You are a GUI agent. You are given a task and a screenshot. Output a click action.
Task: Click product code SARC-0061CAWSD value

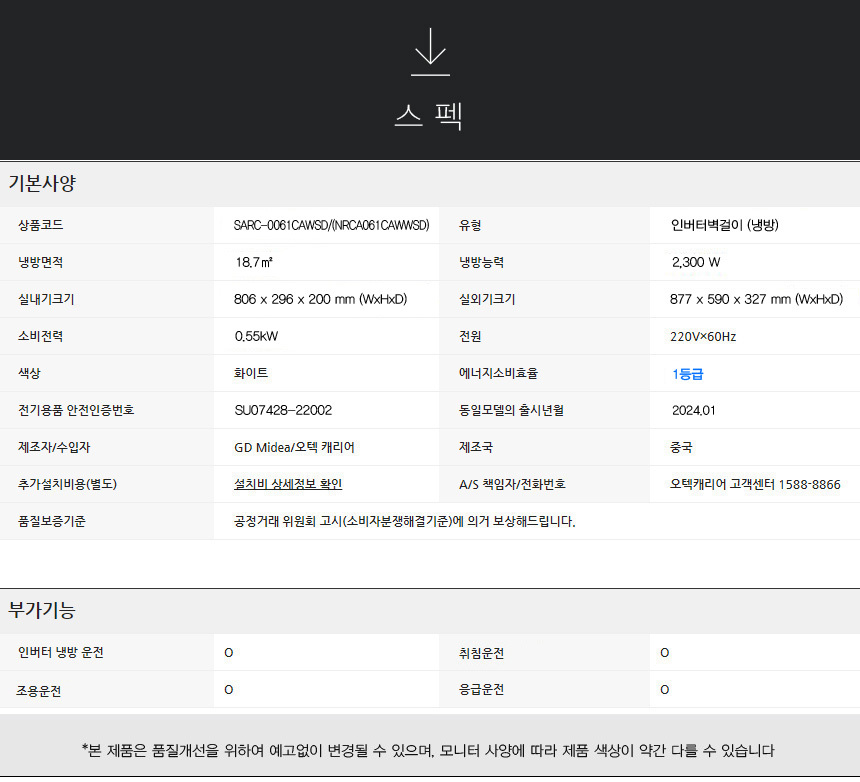331,225
